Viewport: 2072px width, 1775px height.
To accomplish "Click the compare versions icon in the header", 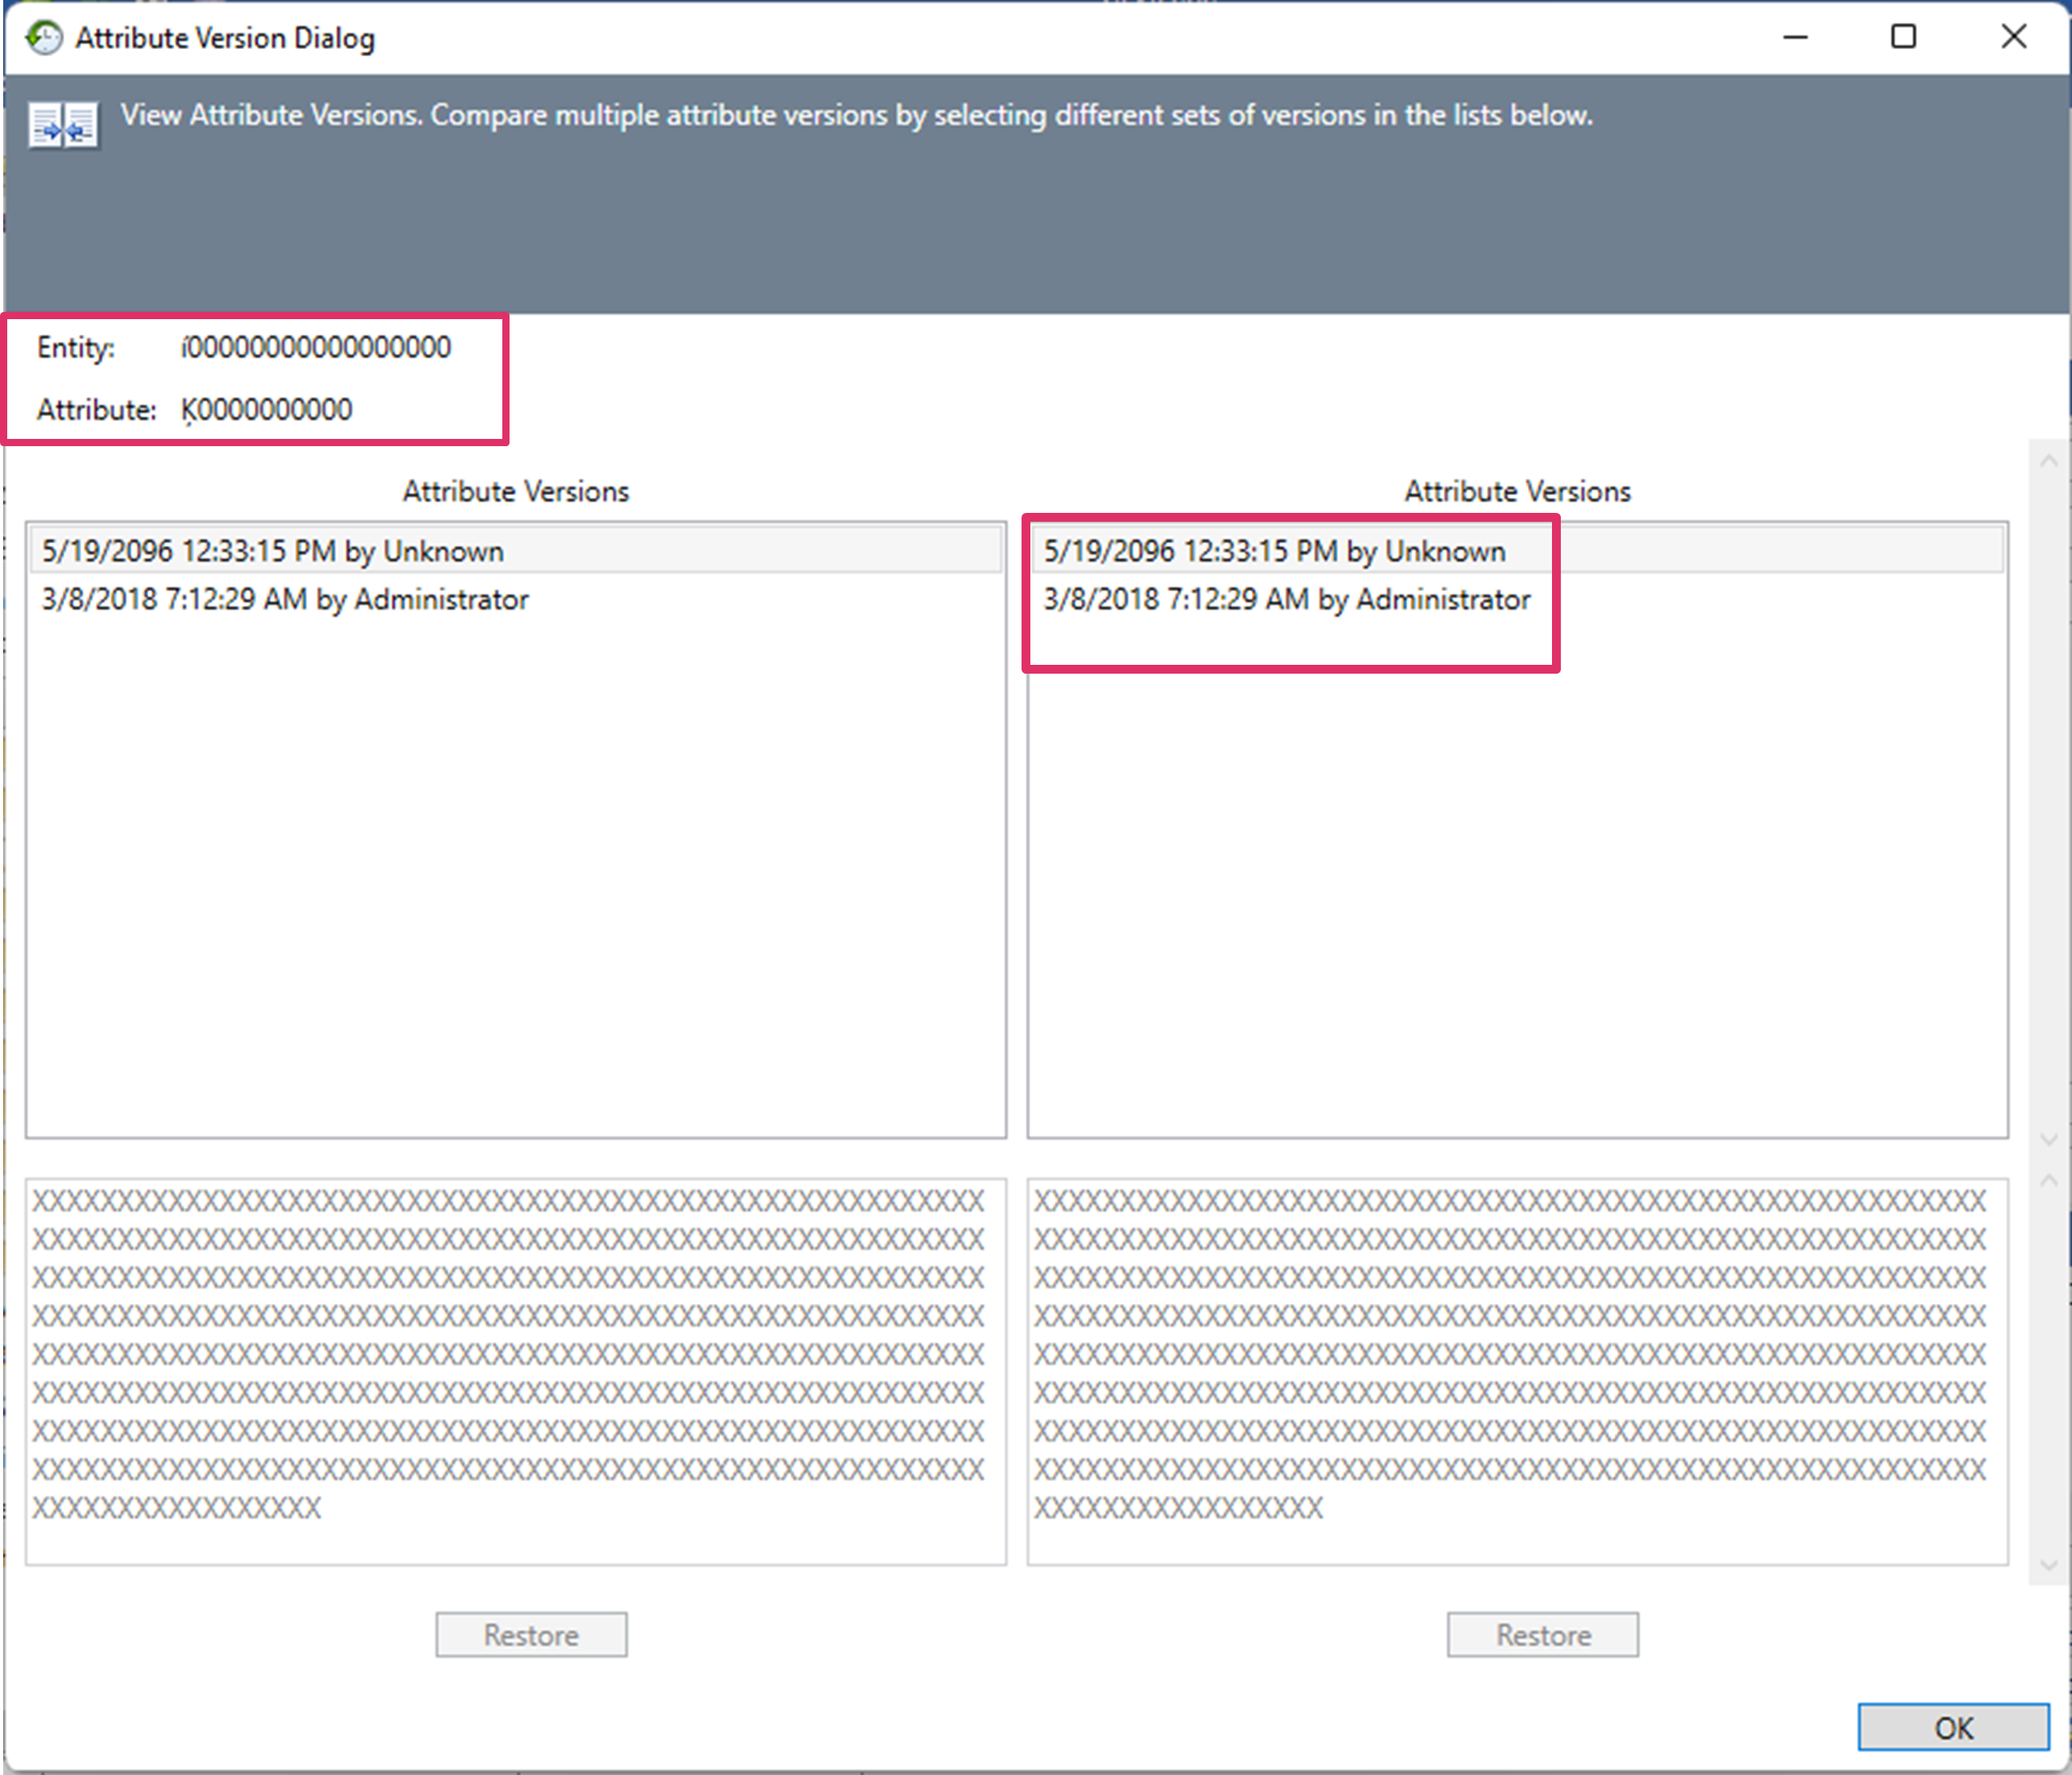I will pyautogui.click(x=64, y=126).
